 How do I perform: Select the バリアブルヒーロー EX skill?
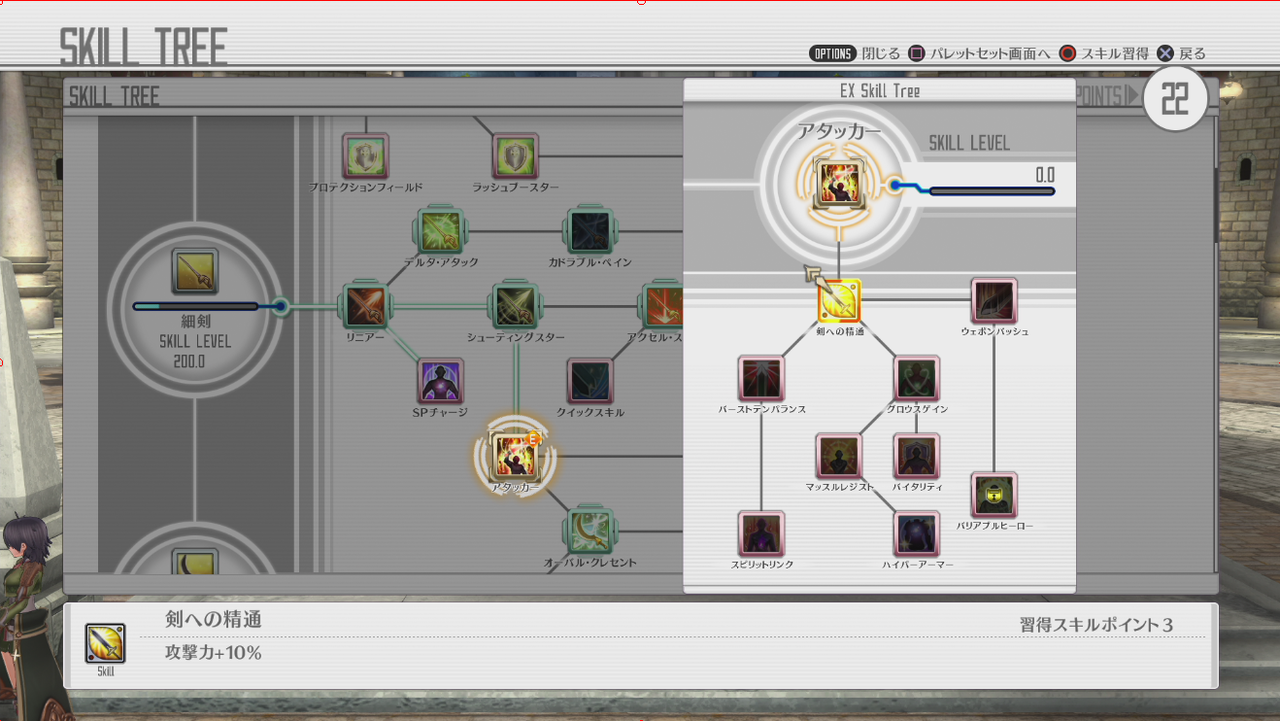coord(994,496)
